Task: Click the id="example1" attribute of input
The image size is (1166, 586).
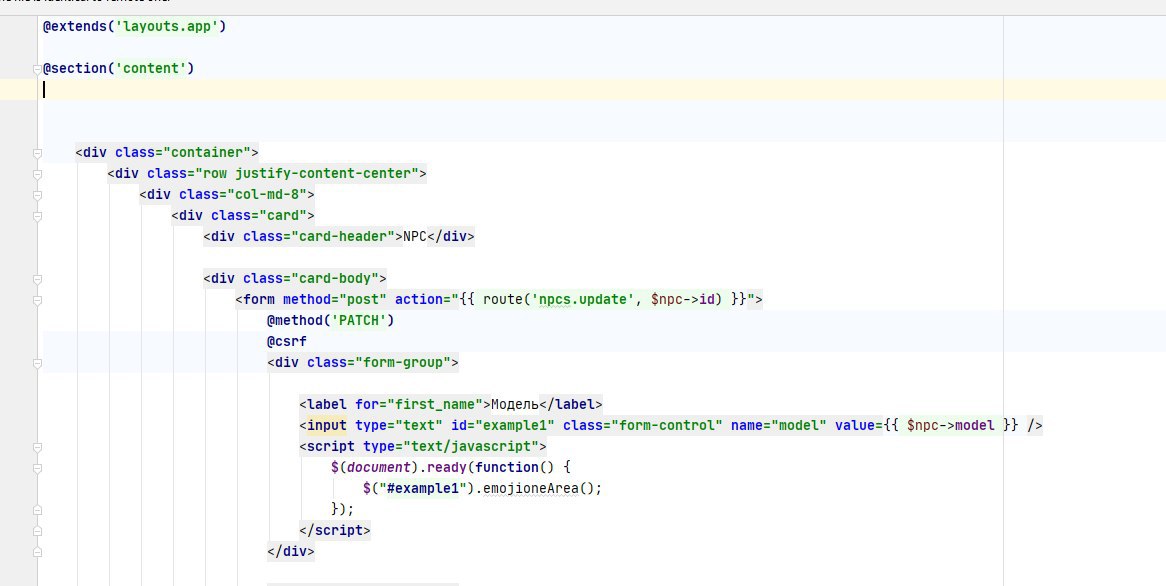Action: [x=503, y=425]
